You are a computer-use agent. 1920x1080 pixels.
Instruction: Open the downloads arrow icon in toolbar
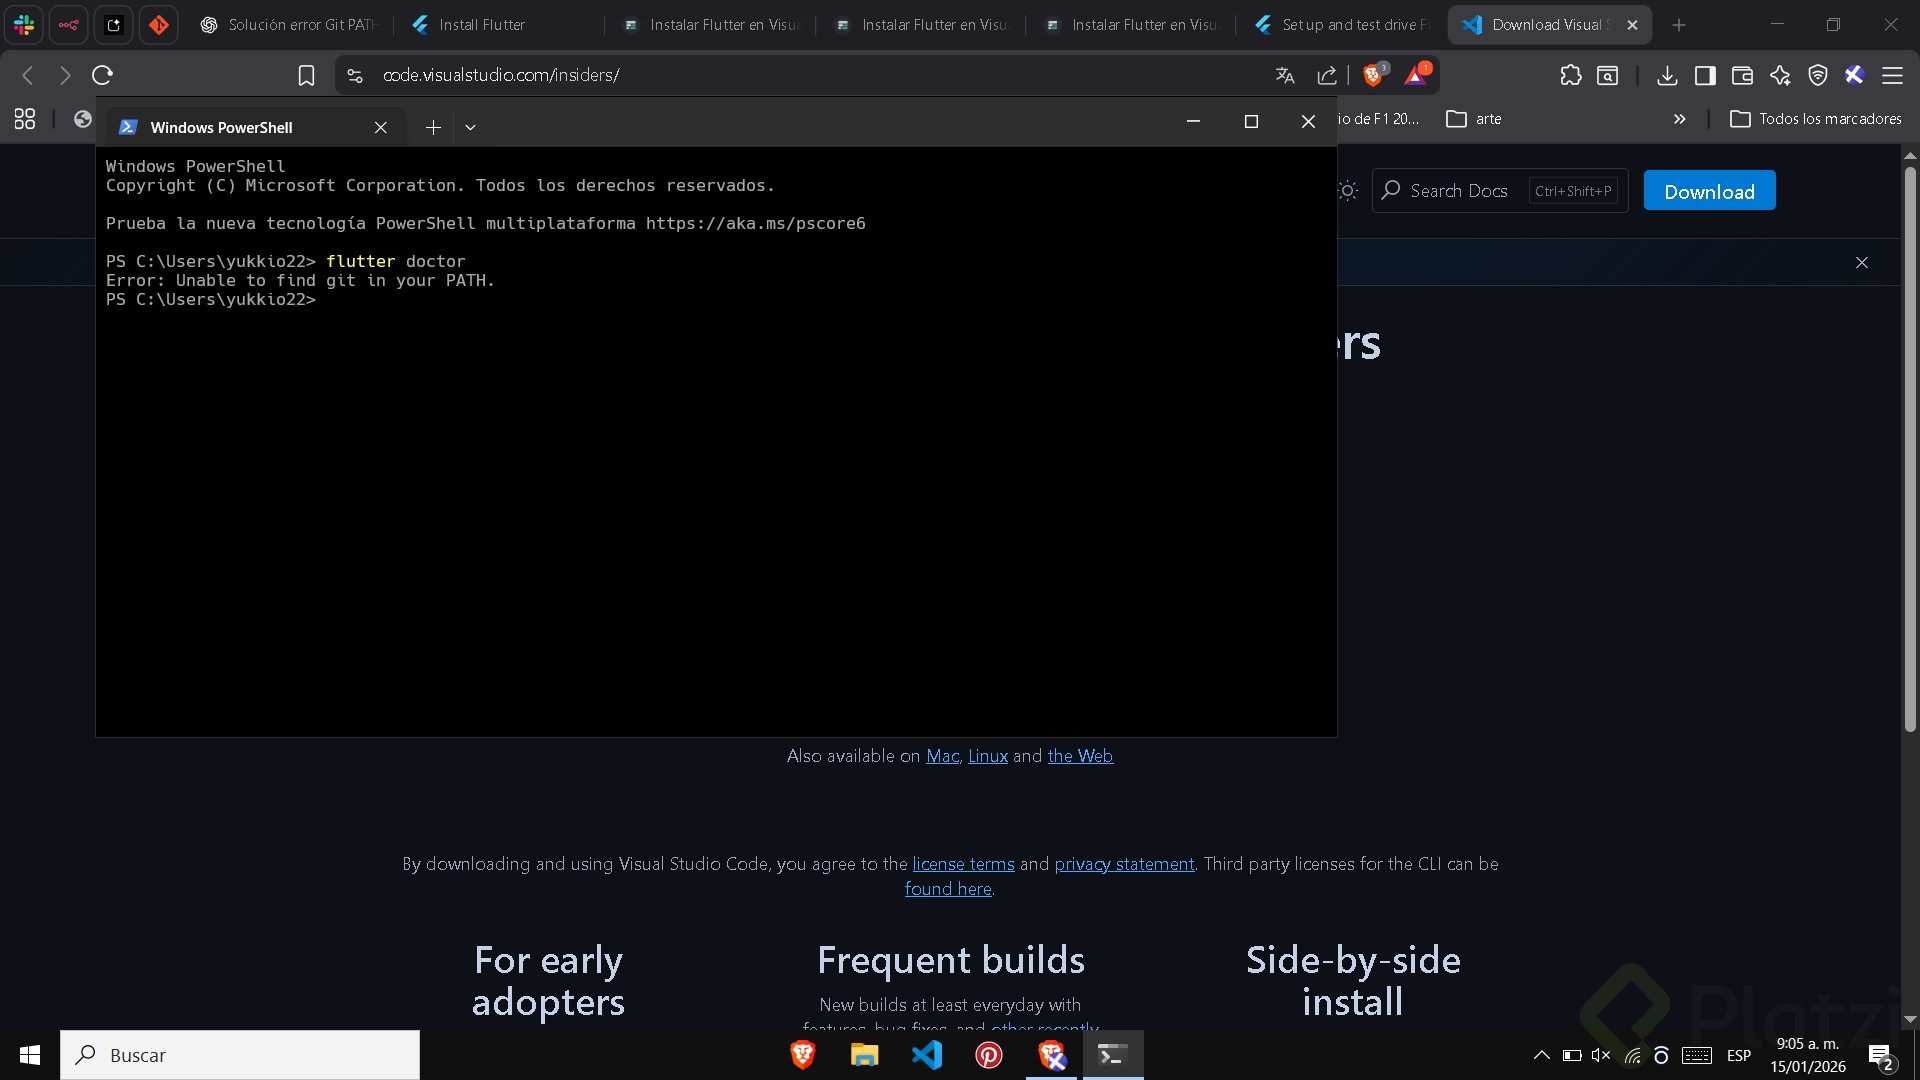(x=1666, y=75)
